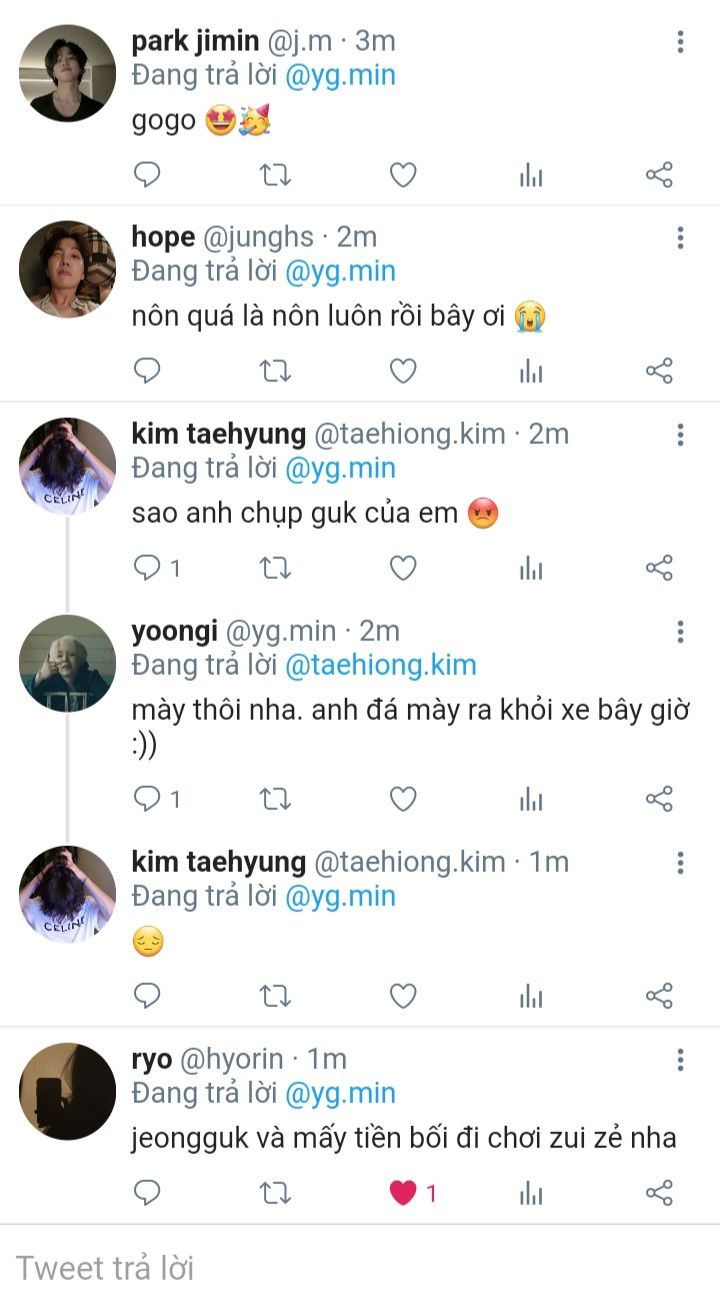Screen dimensions: 720x1310
Task: Open more options menu on hope's tweet
Action: pyautogui.click(x=680, y=237)
